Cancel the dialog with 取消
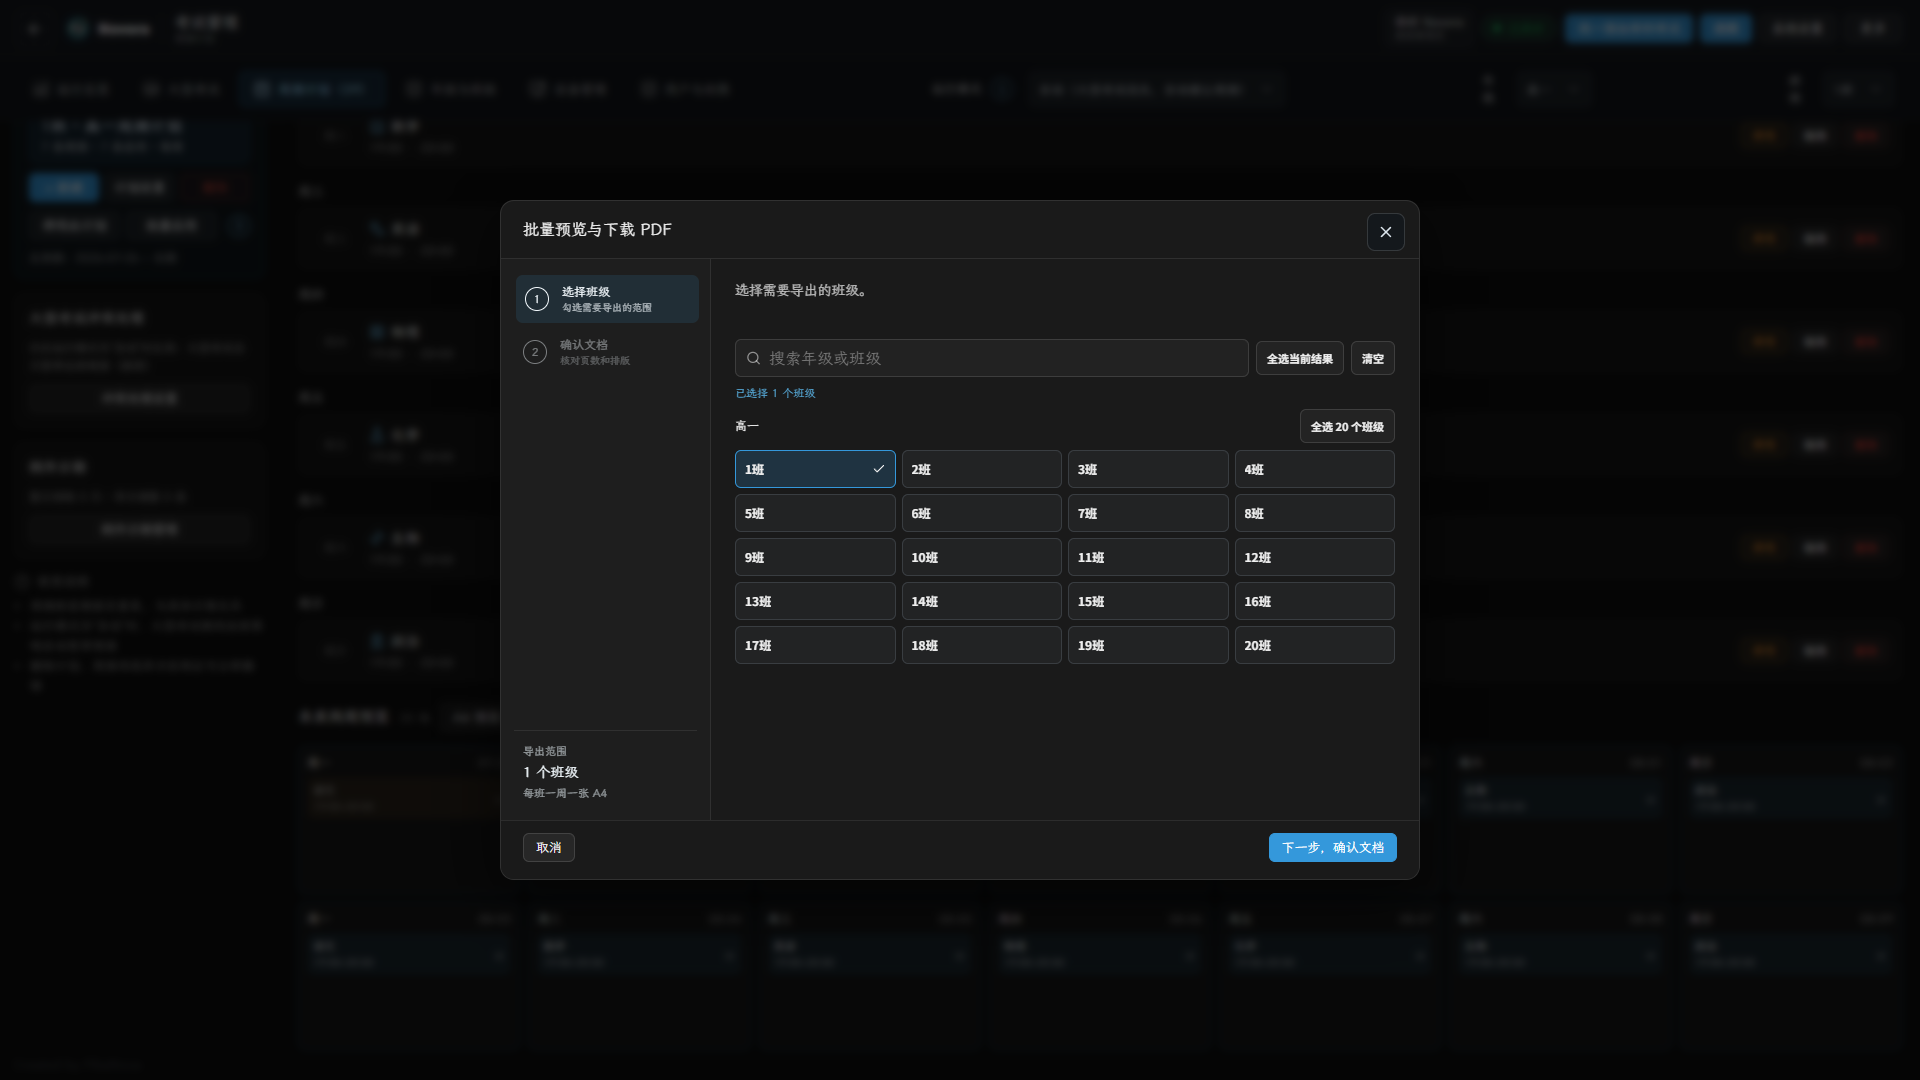 coord(548,847)
